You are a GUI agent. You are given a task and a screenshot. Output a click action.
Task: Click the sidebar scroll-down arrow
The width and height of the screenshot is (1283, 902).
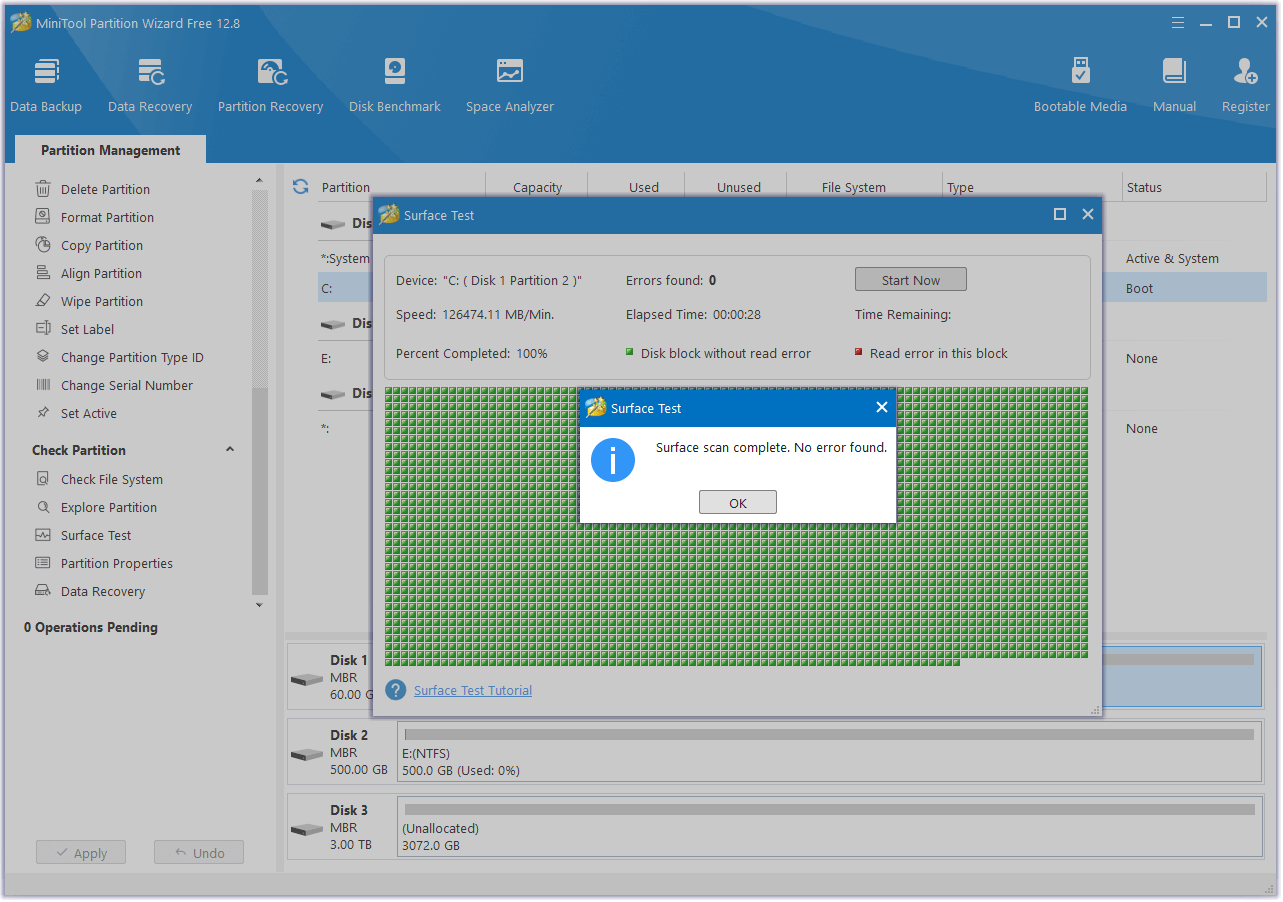coord(260,605)
